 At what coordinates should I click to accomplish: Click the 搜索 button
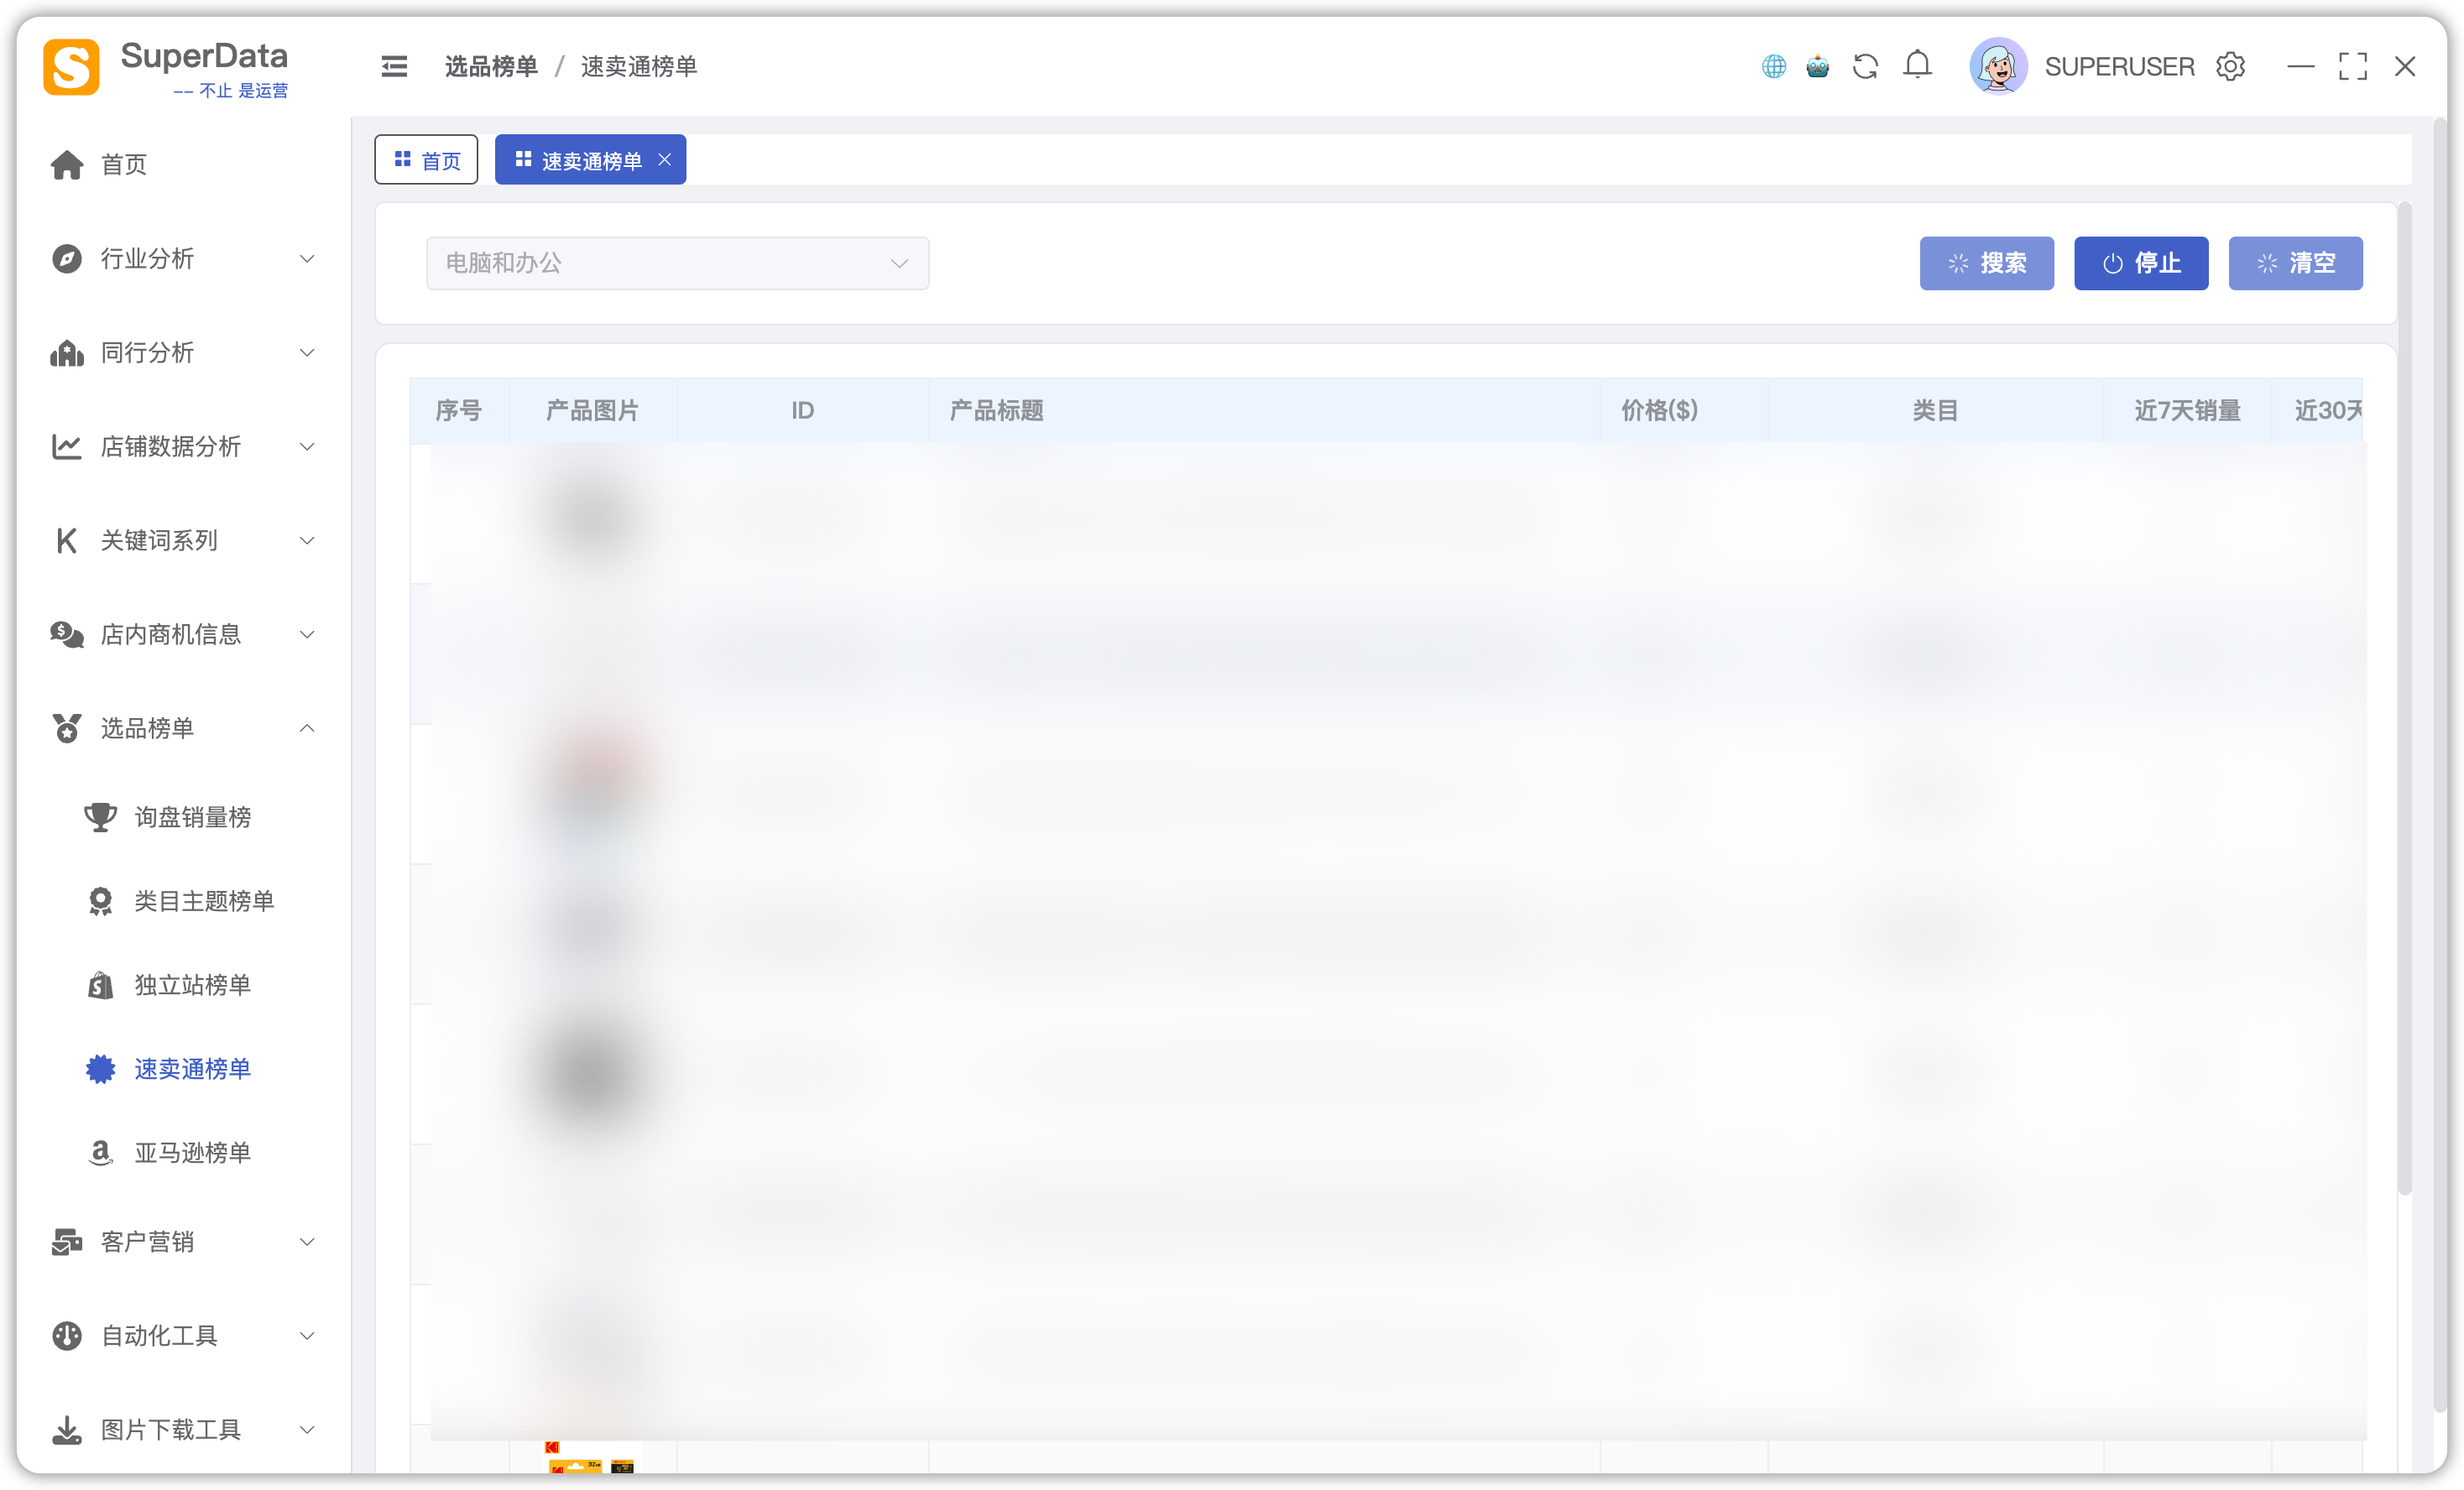click(1986, 263)
